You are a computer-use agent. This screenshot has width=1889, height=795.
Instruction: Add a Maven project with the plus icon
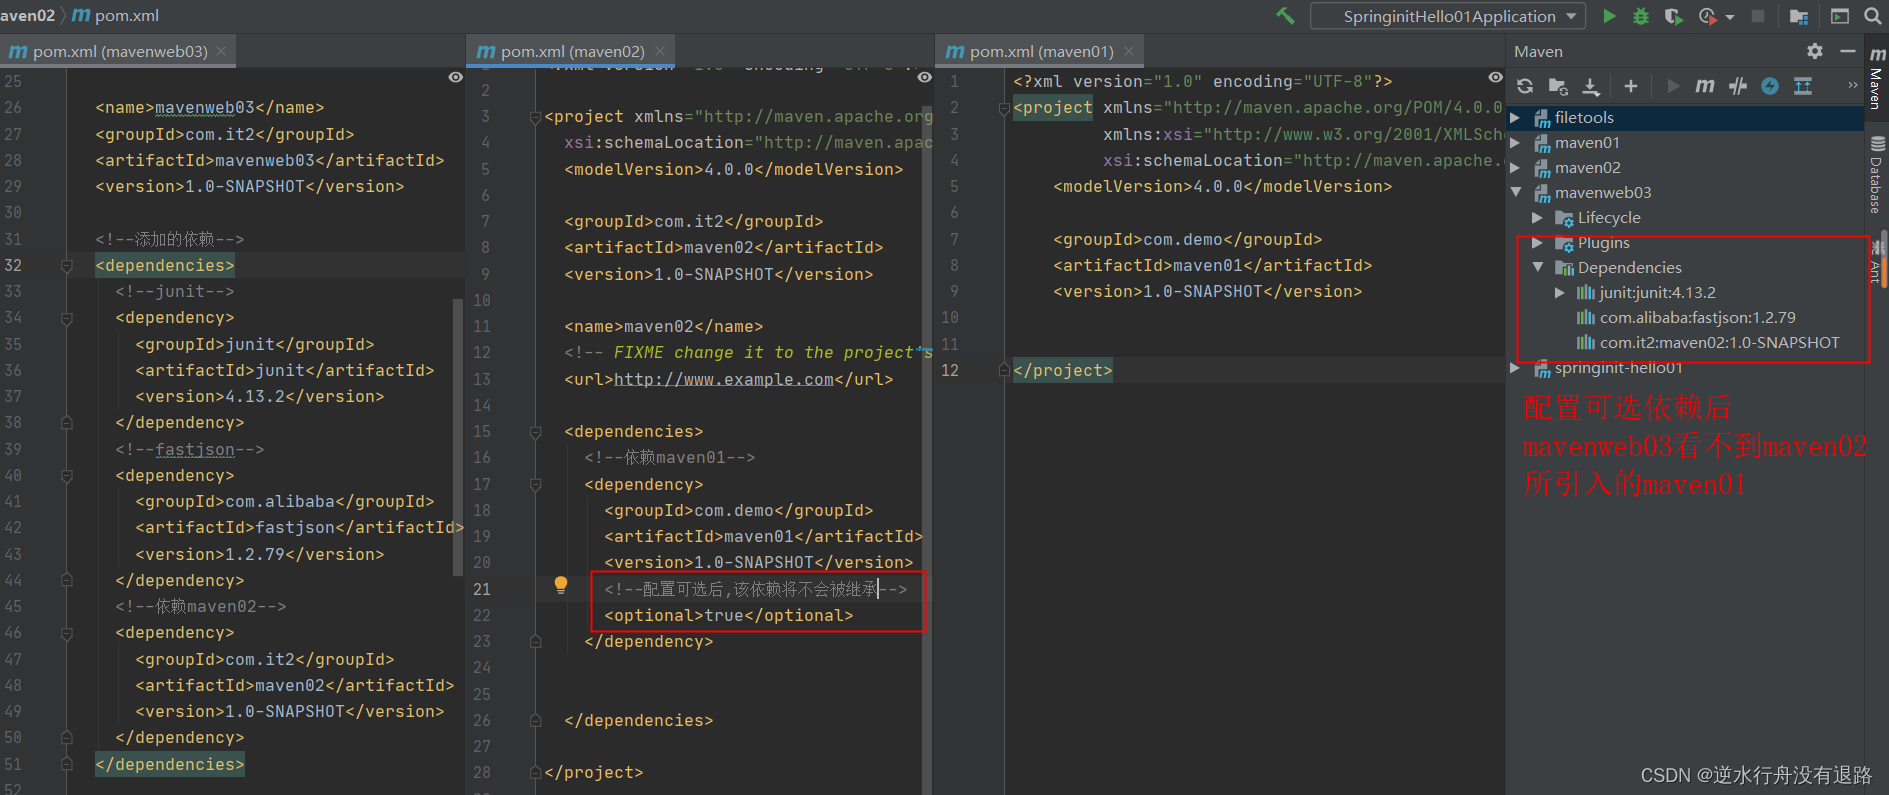(1631, 86)
